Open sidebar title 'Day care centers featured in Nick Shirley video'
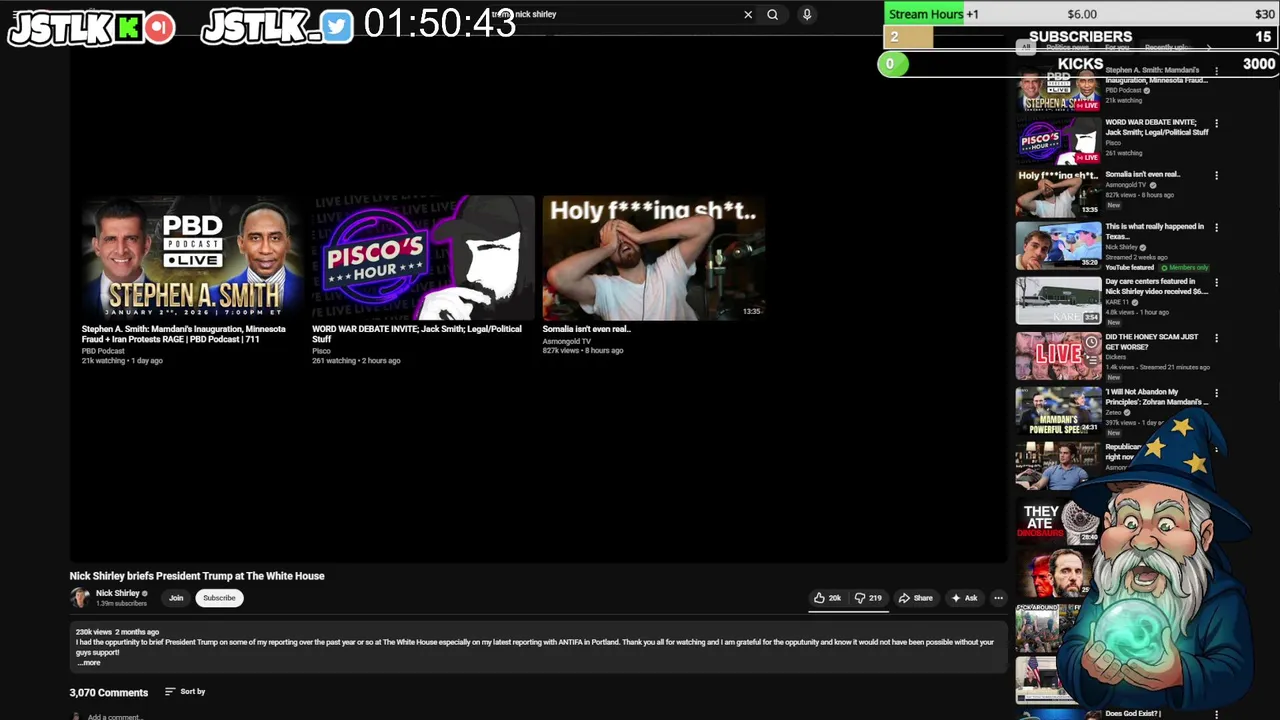Image resolution: width=1280 pixels, height=720 pixels. [1156, 286]
